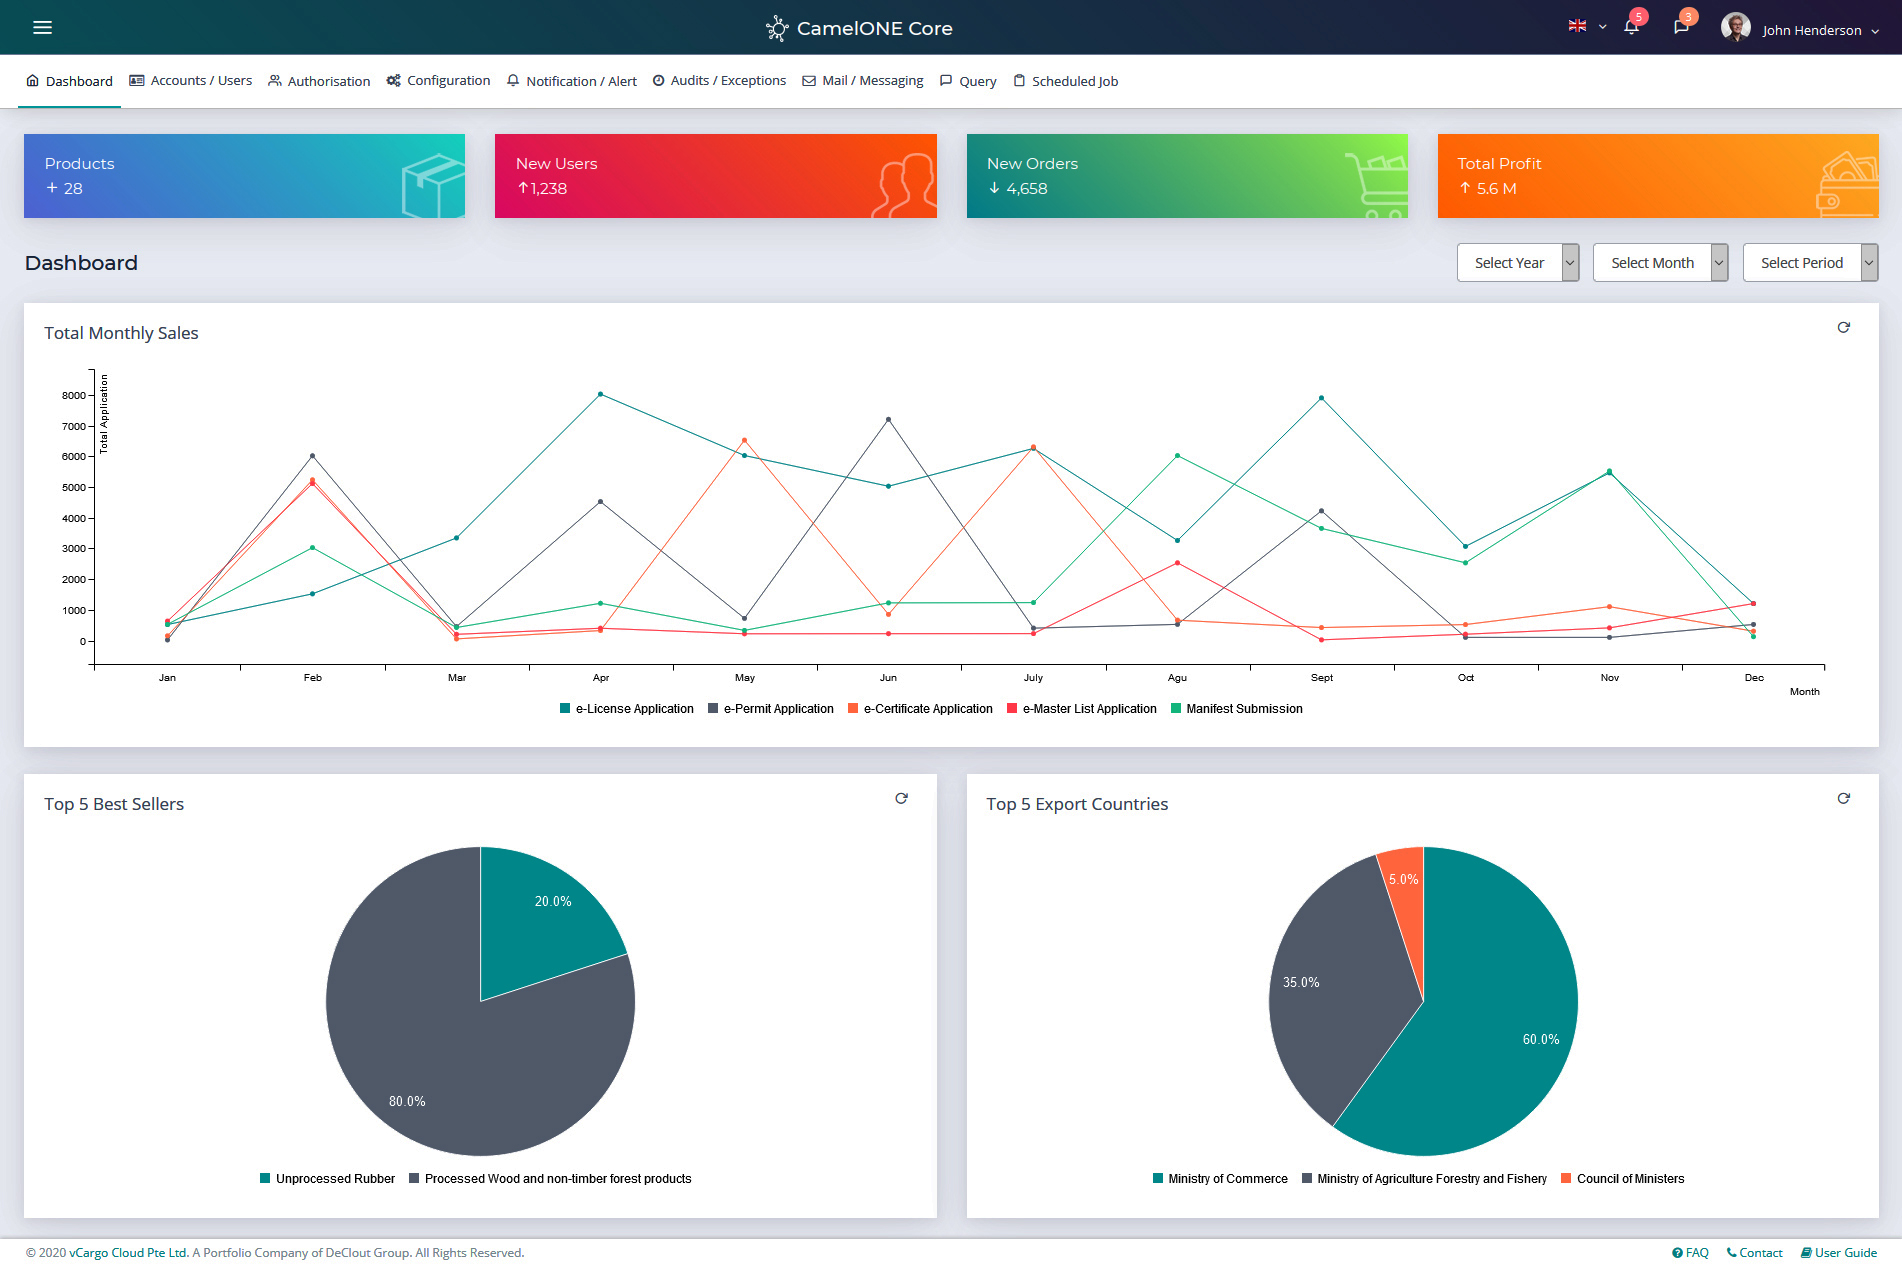Open the hamburger menu icon
The image size is (1902, 1267).
point(42,27)
